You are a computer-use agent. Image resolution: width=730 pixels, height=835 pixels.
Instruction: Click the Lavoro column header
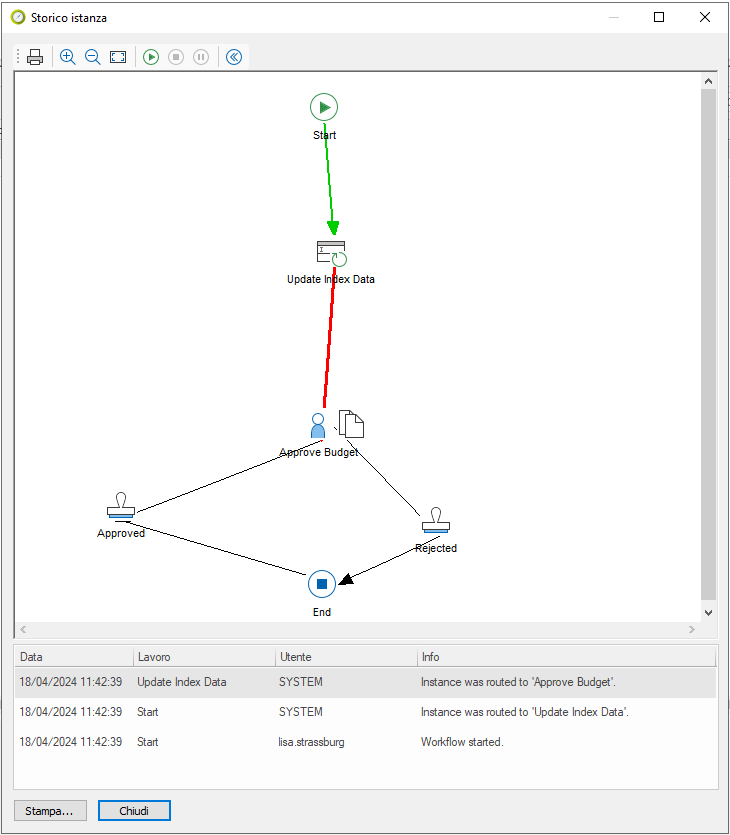204,657
